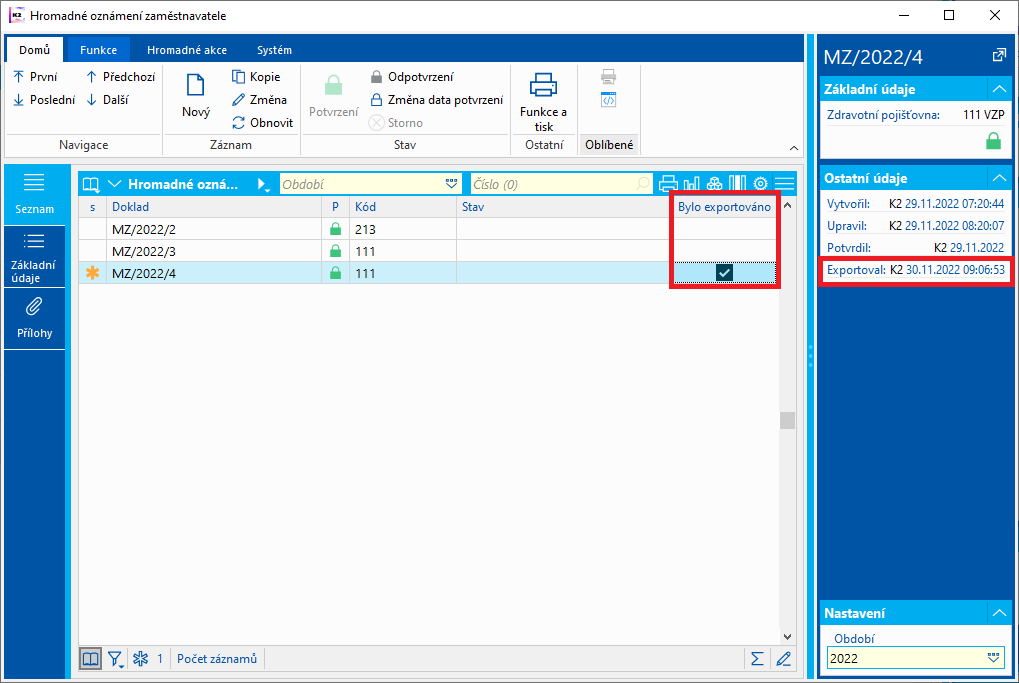Open Funkce a tisk

tap(543, 101)
